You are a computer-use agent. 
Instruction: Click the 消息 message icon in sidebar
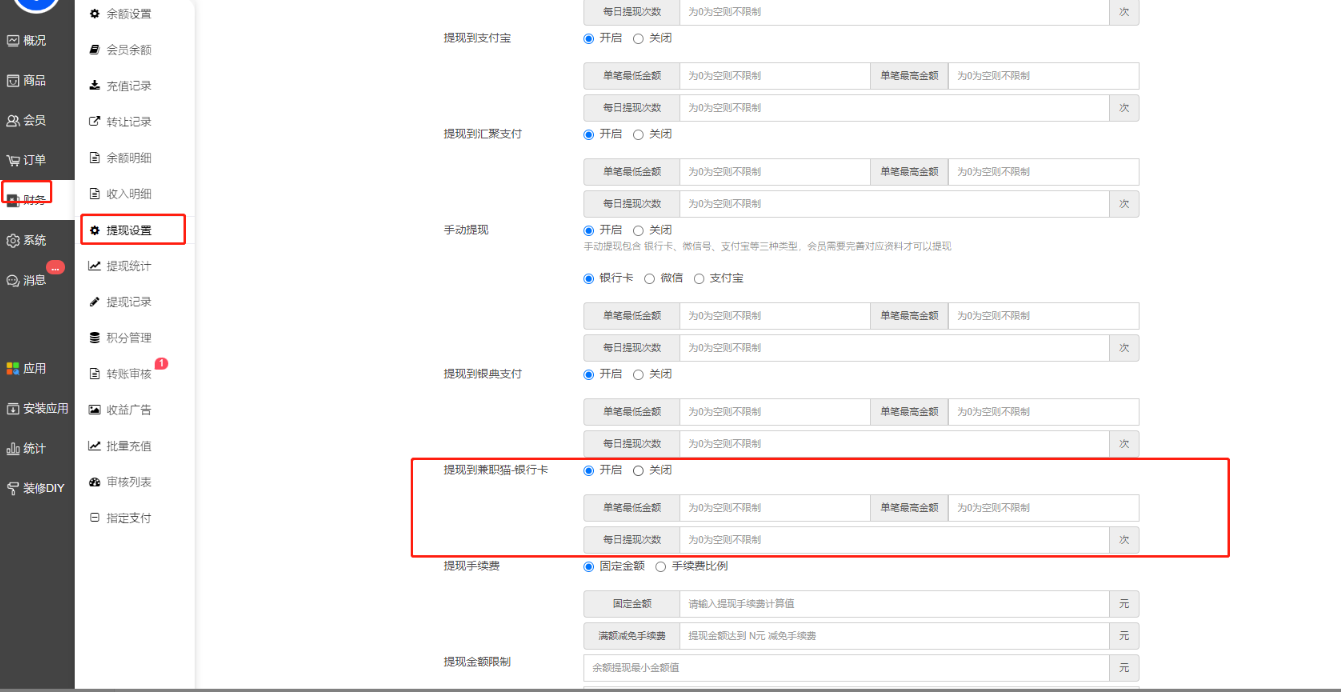13,281
